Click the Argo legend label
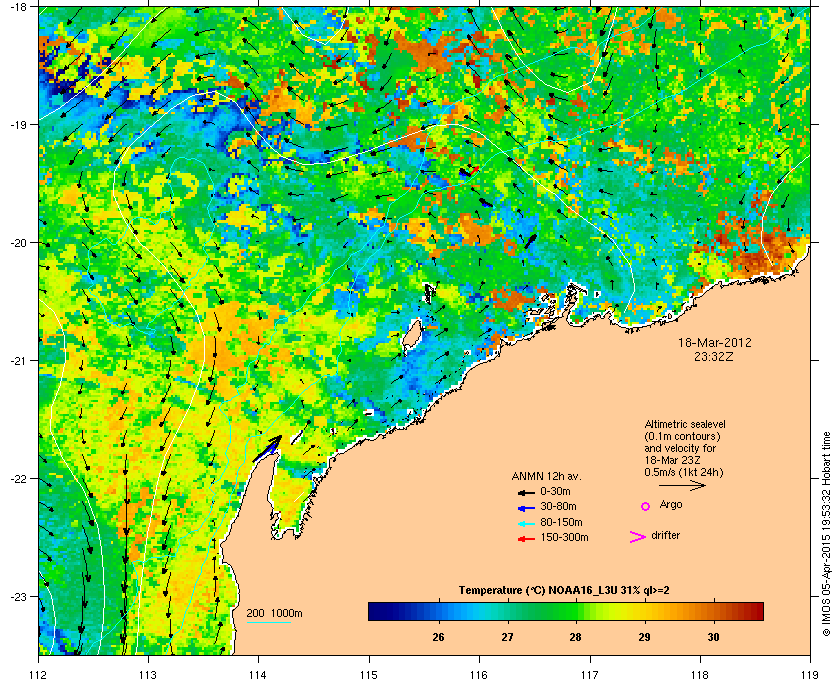840x680 pixels. coord(671,505)
